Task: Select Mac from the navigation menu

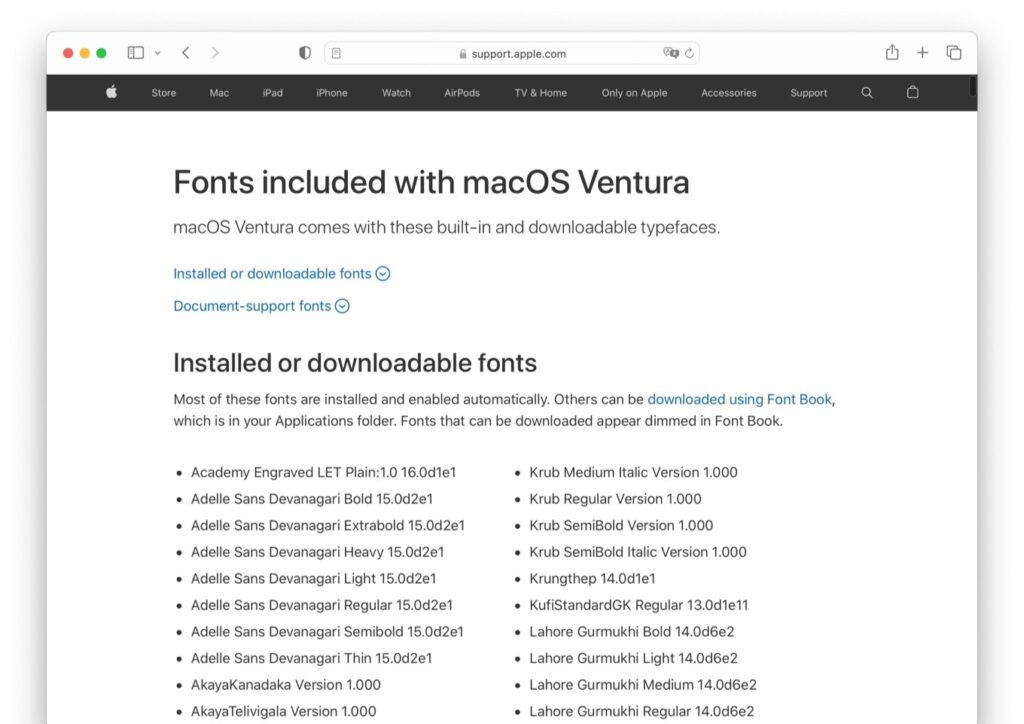Action: click(x=218, y=92)
